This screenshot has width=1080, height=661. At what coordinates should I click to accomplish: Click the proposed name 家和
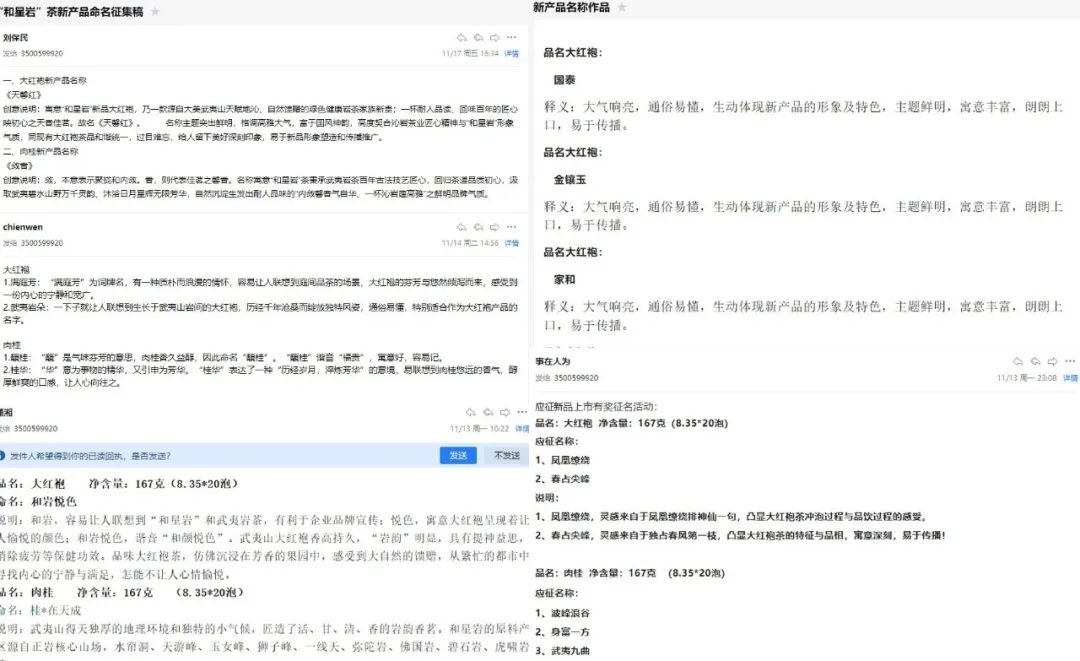565,280
